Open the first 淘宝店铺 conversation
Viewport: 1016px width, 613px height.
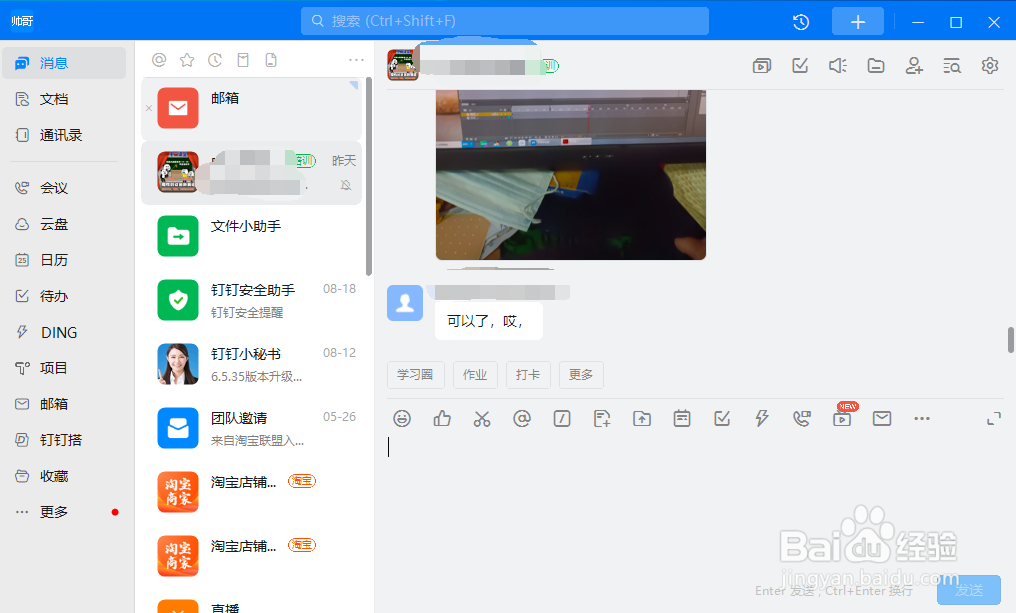[251, 492]
